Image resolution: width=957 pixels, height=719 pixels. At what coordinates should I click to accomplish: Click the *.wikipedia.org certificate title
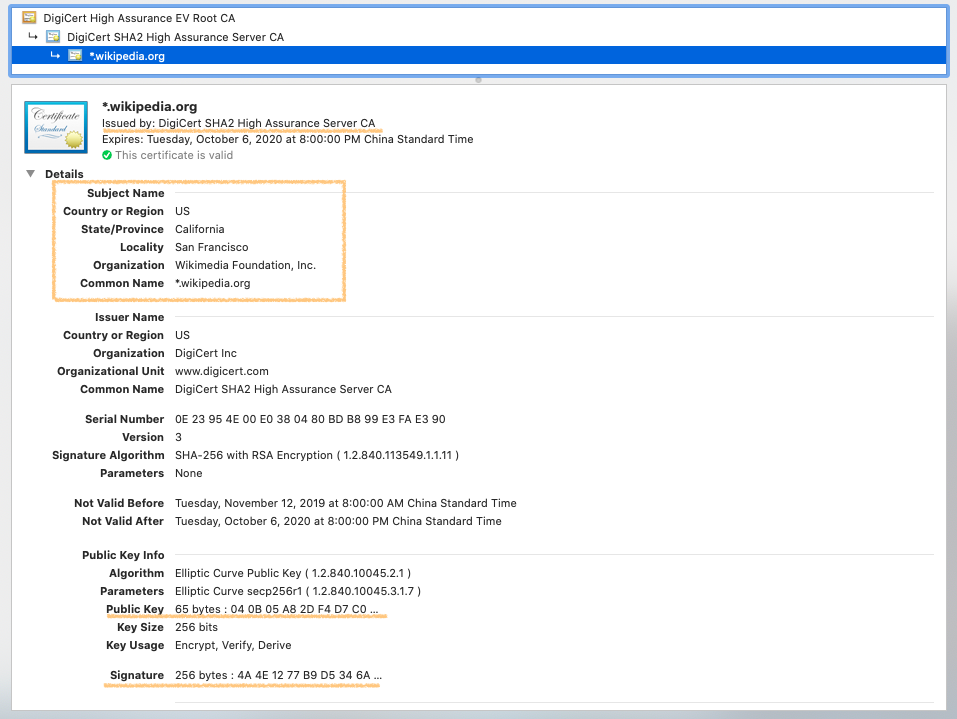point(150,107)
